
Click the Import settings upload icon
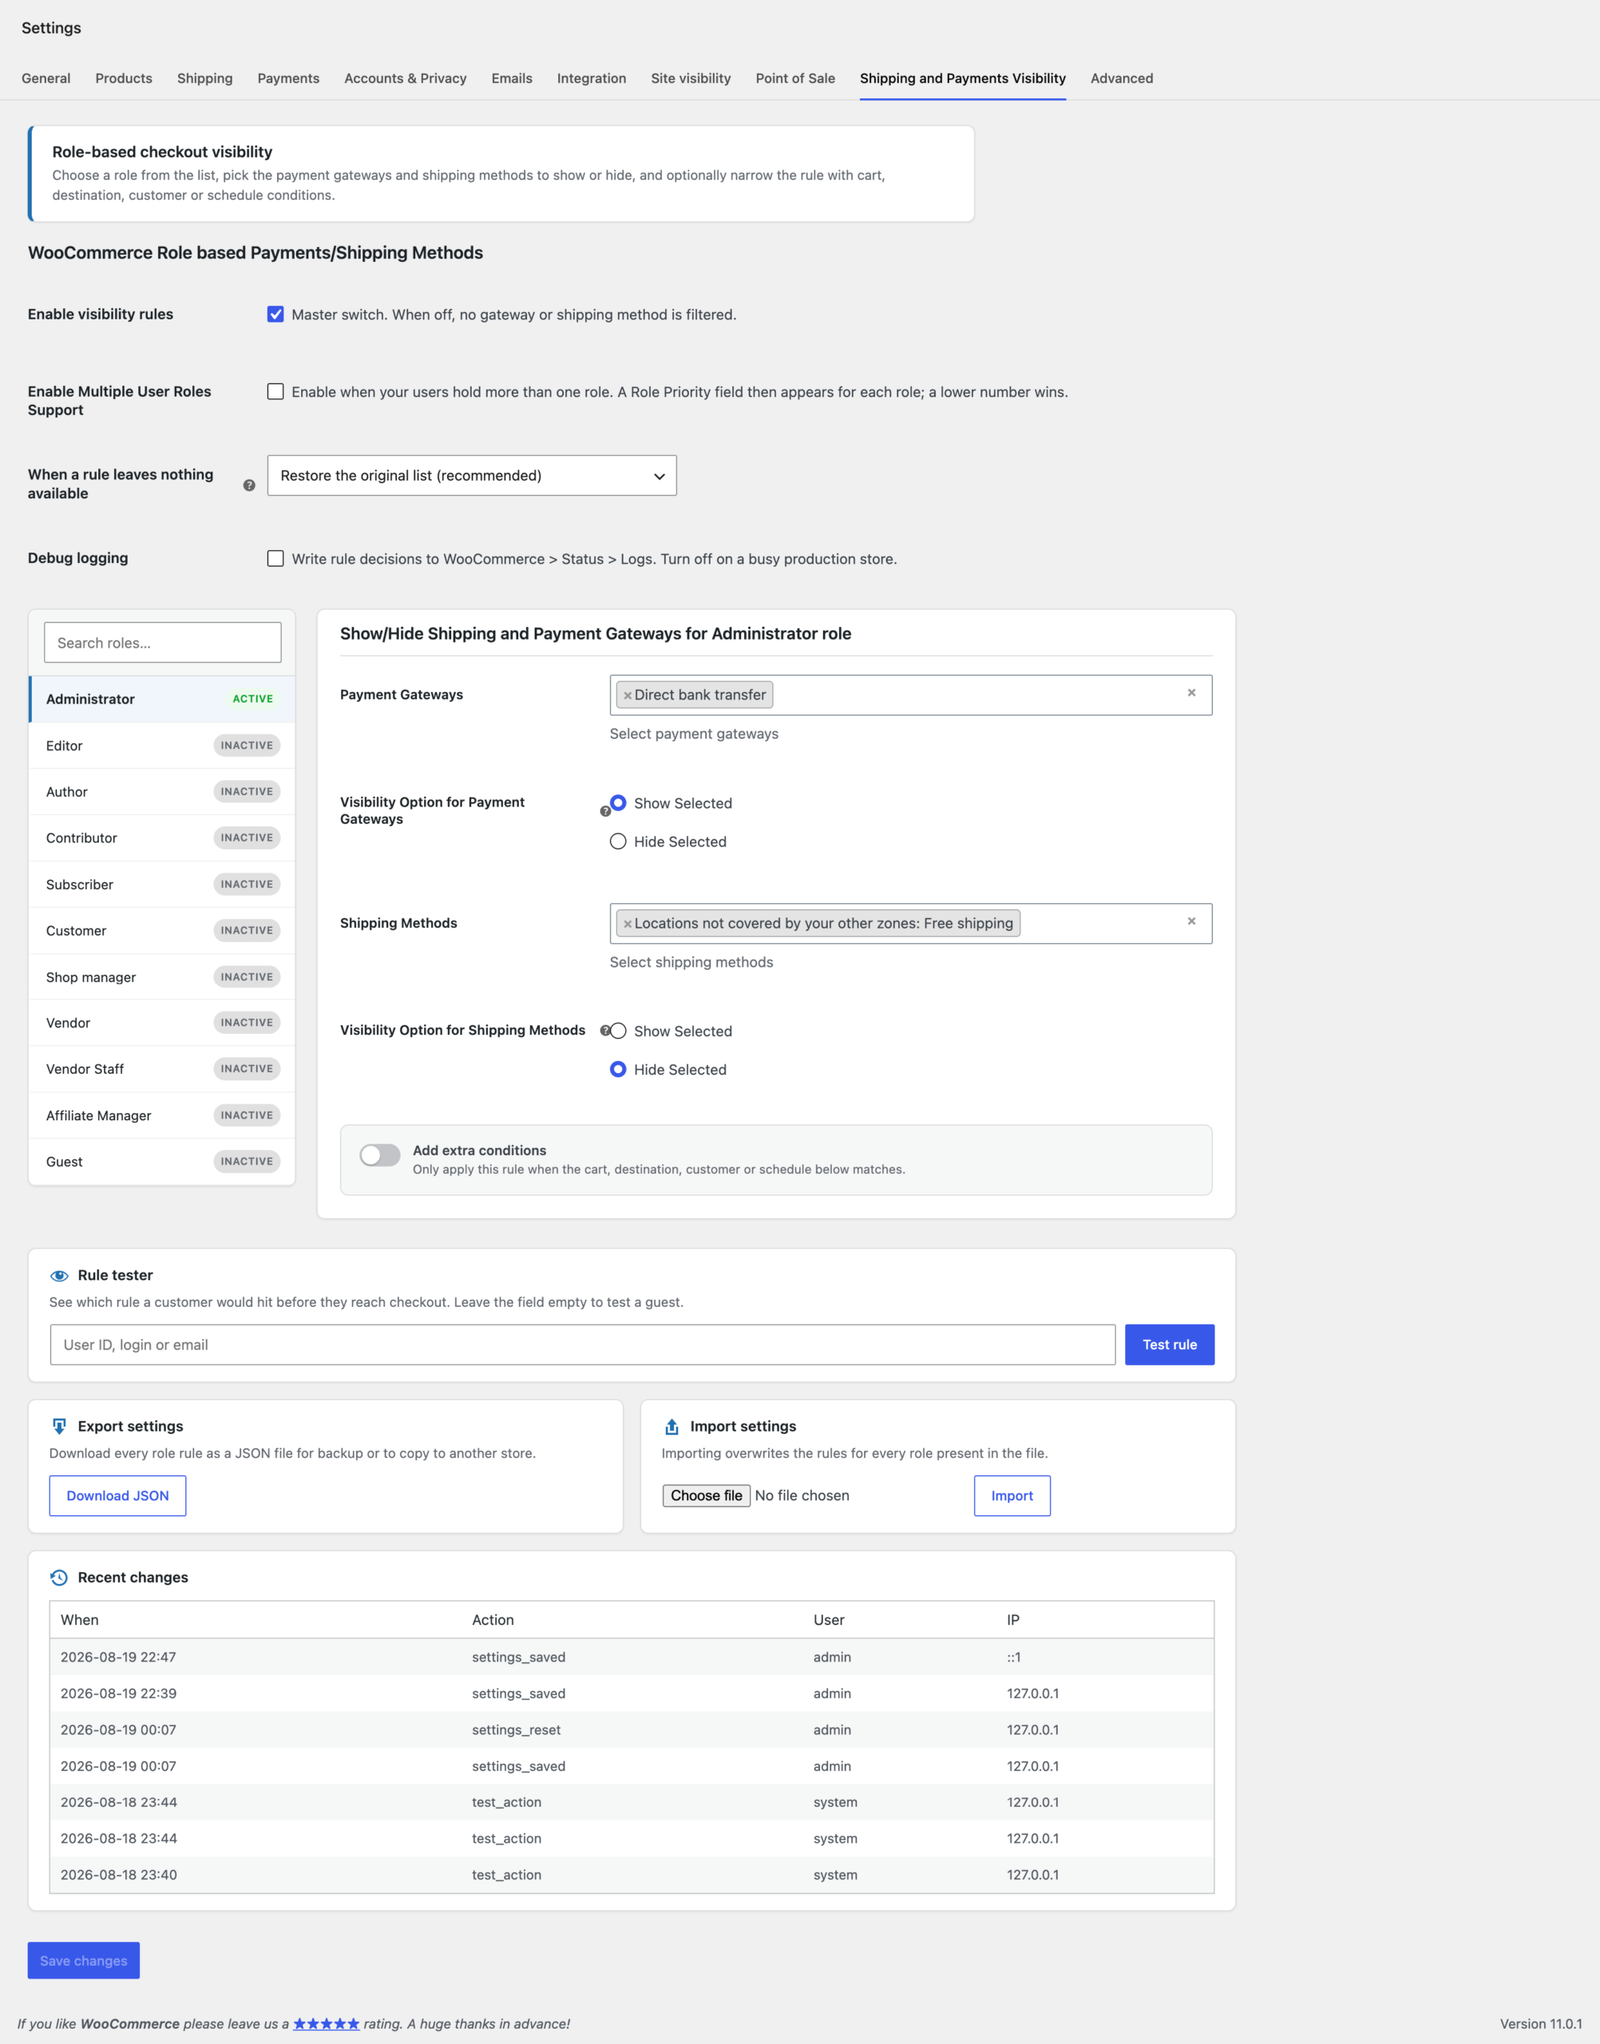coord(672,1426)
